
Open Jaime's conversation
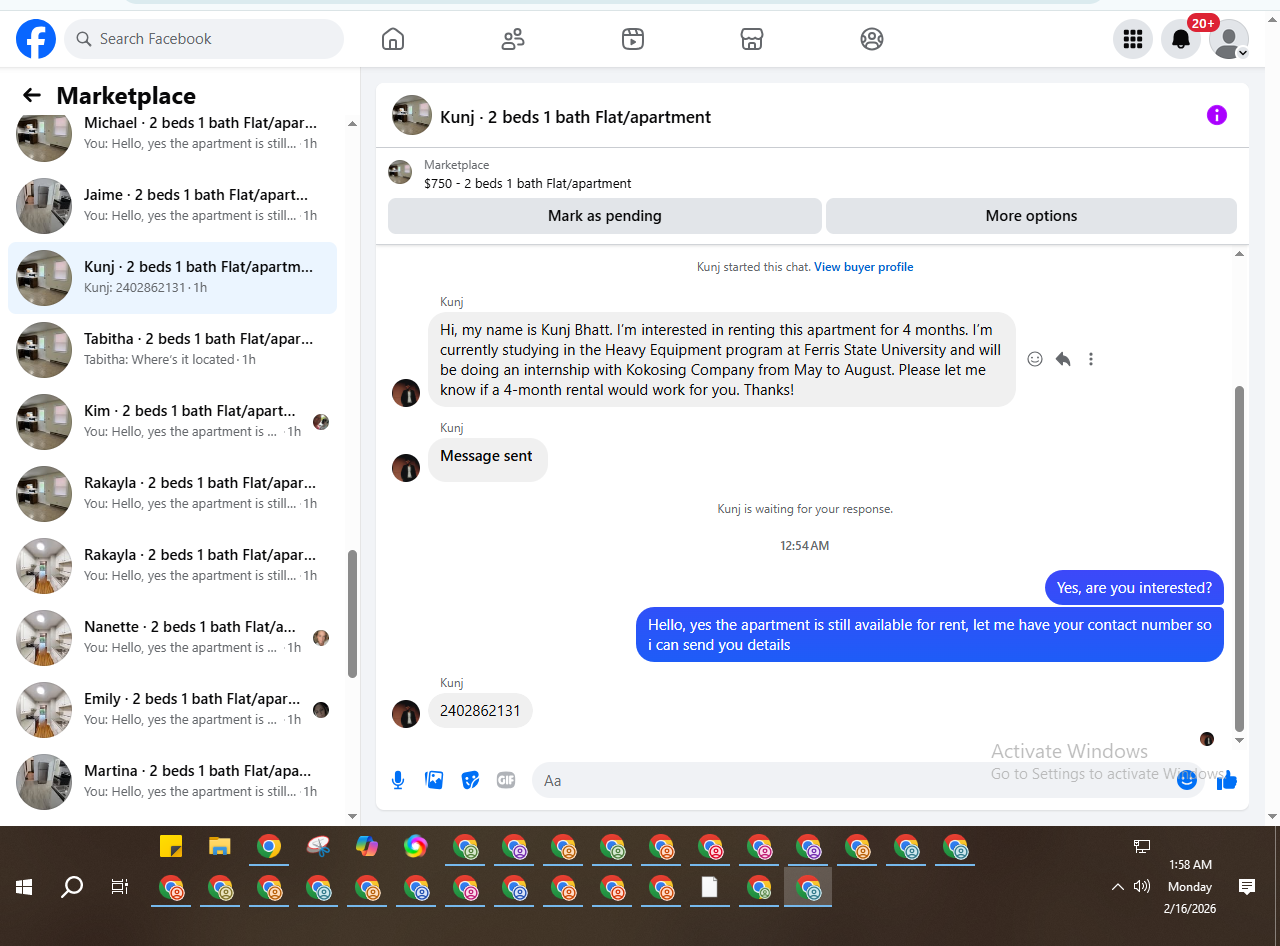[172, 206]
